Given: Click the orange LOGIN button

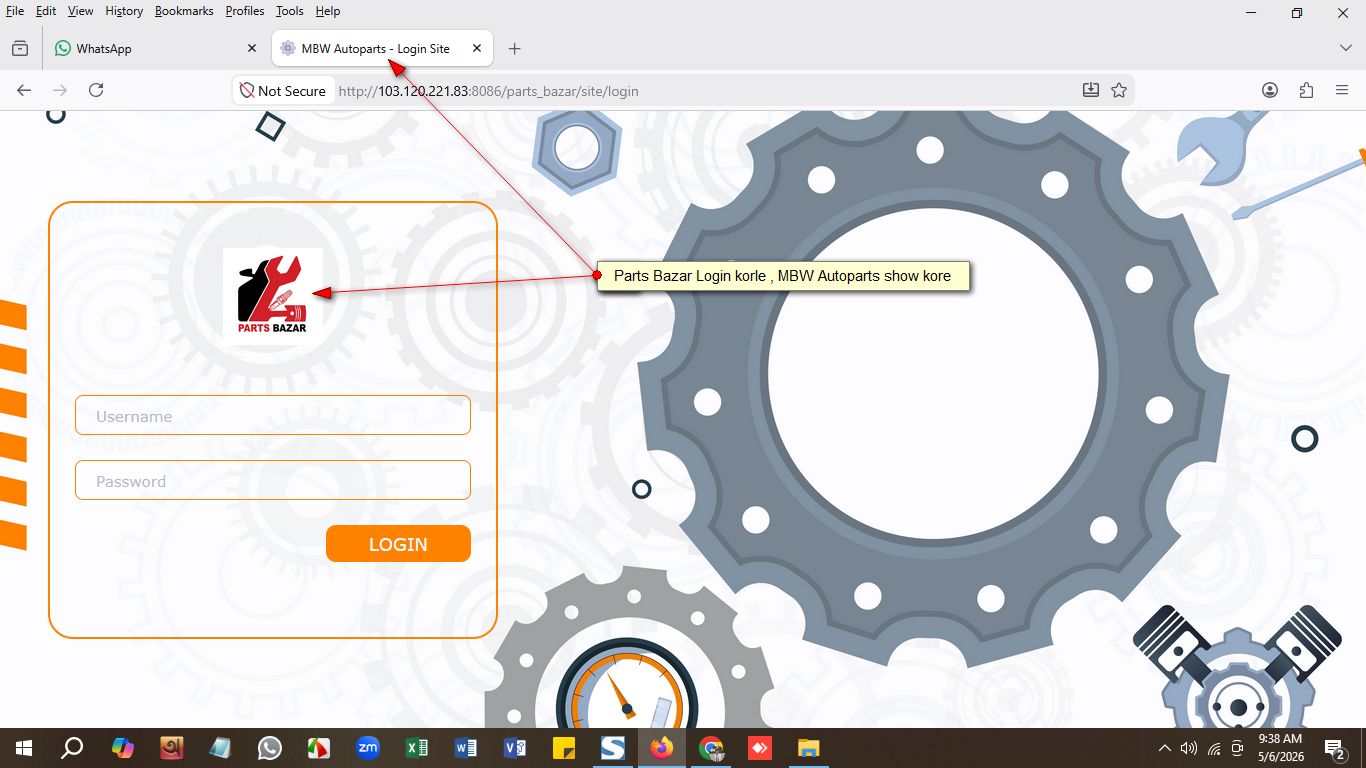Looking at the screenshot, I should (x=398, y=544).
